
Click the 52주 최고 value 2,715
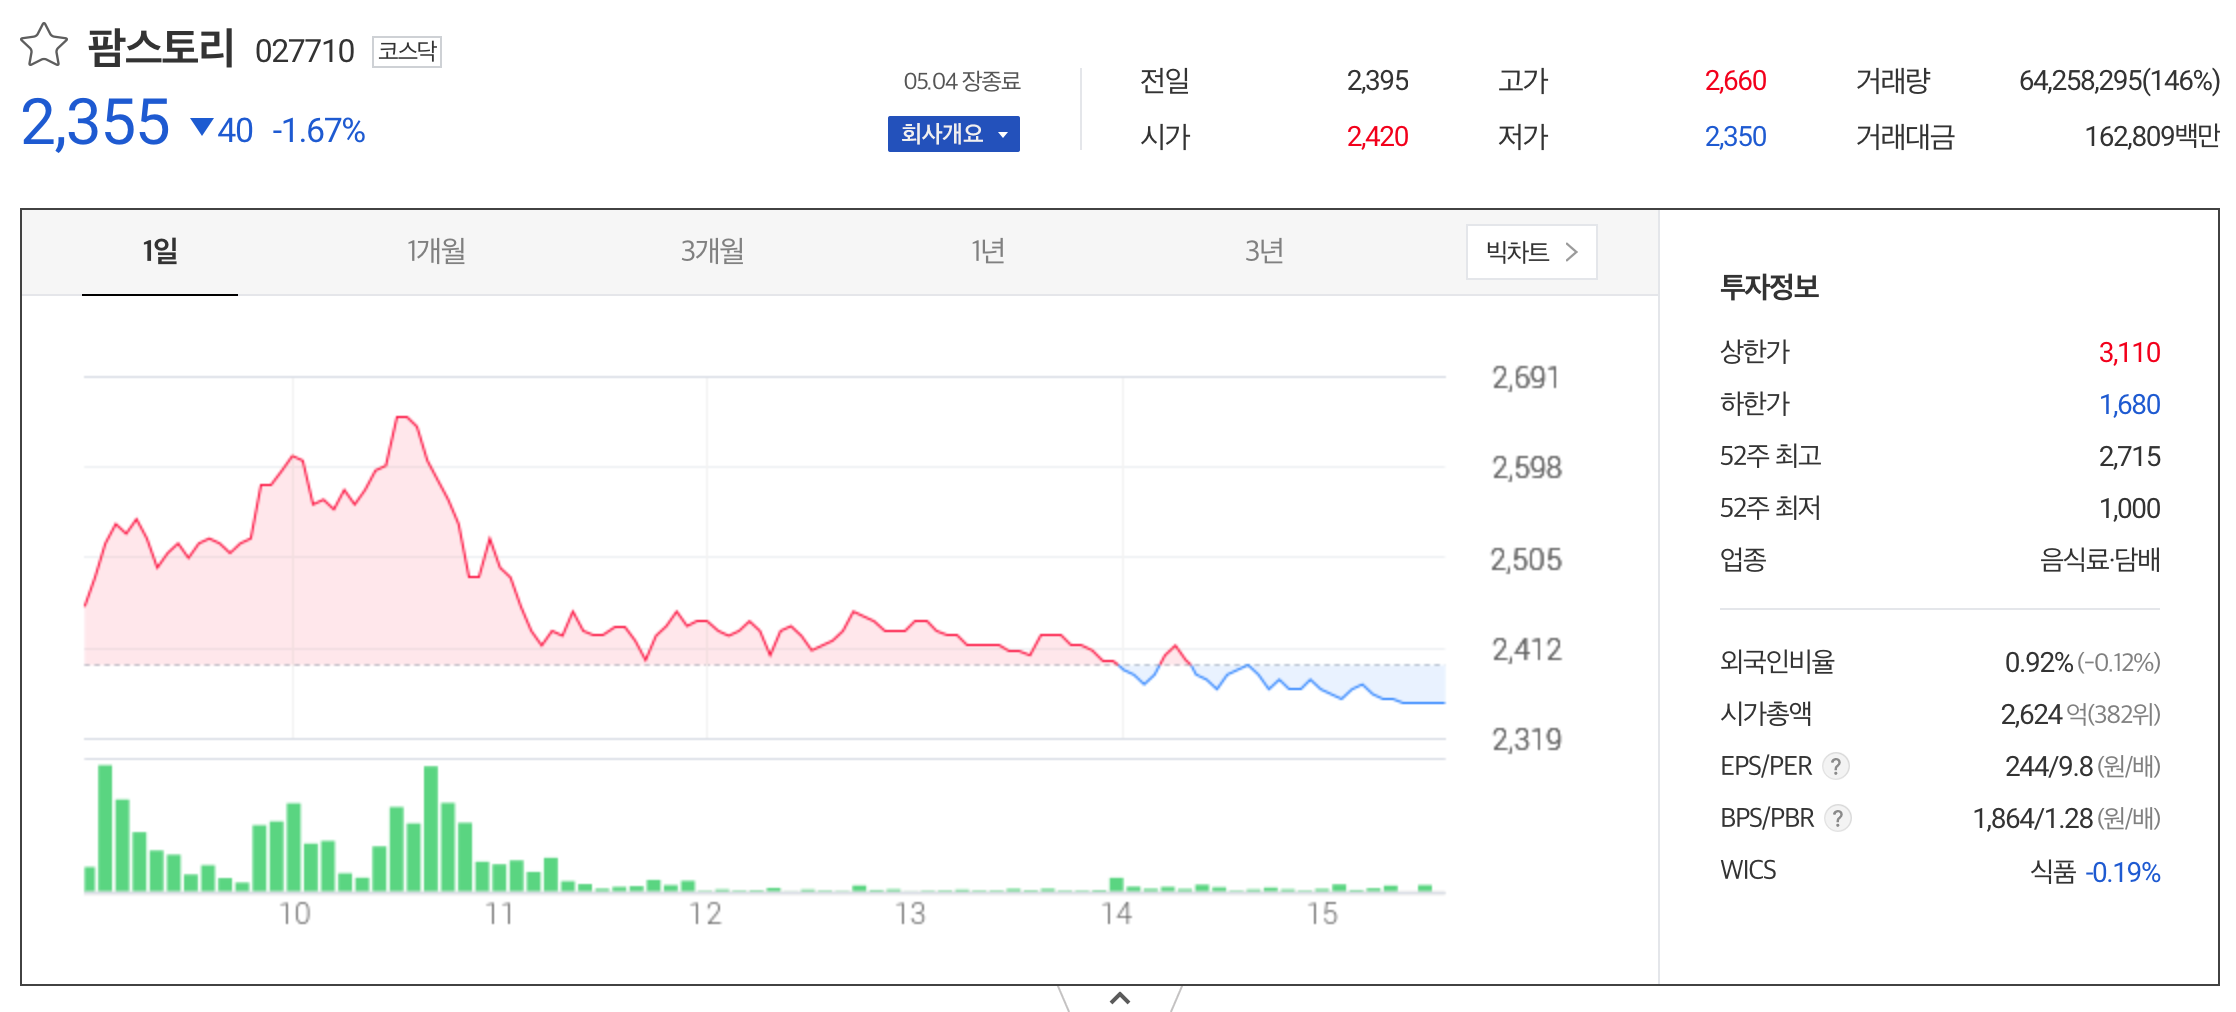[2130, 457]
